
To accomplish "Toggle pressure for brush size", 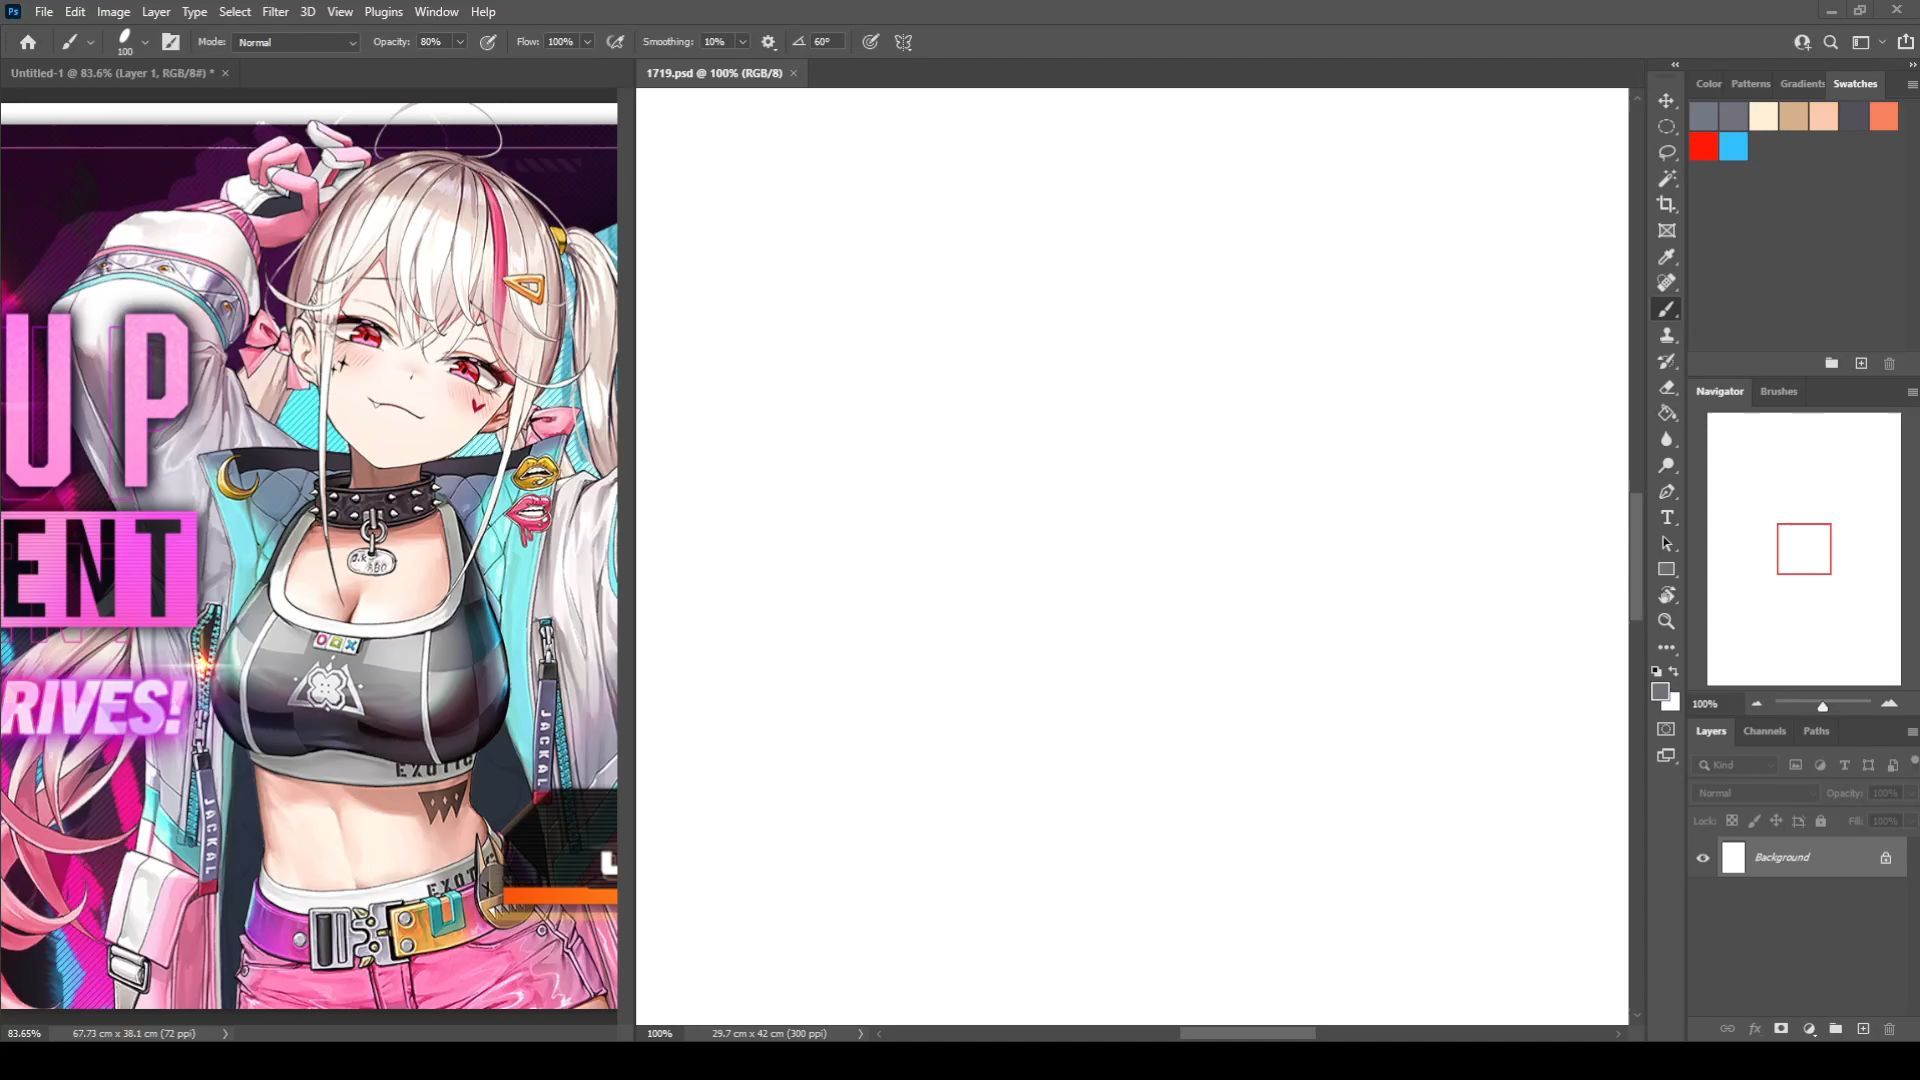I will (871, 42).
